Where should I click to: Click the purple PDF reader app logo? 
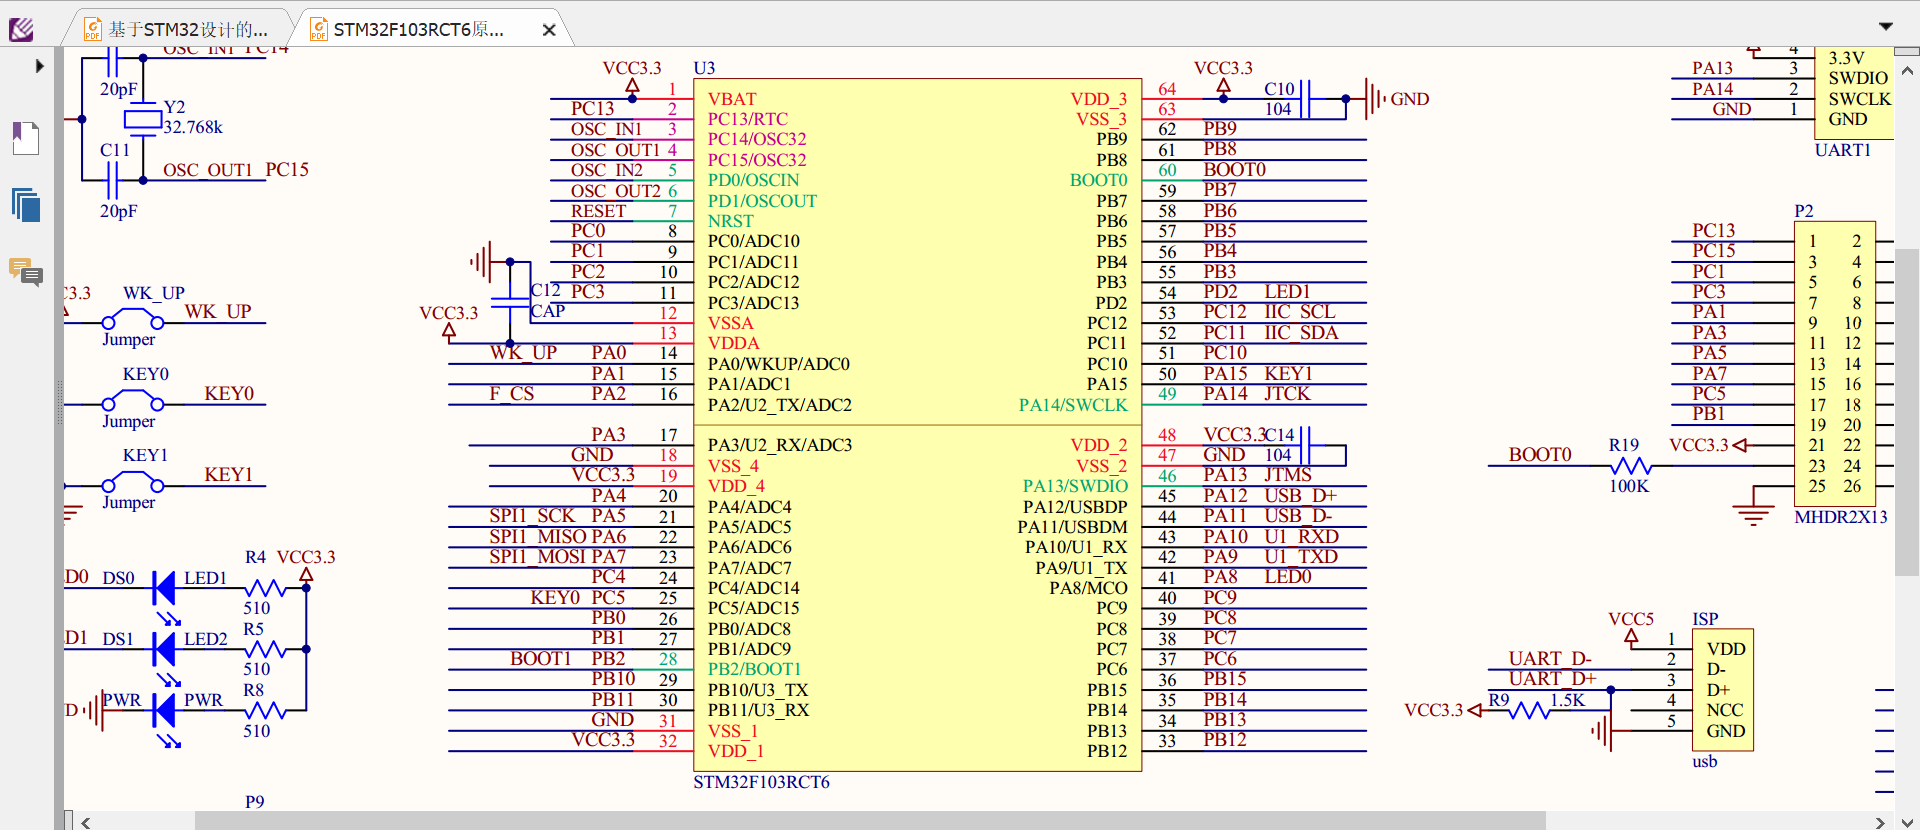tap(21, 30)
